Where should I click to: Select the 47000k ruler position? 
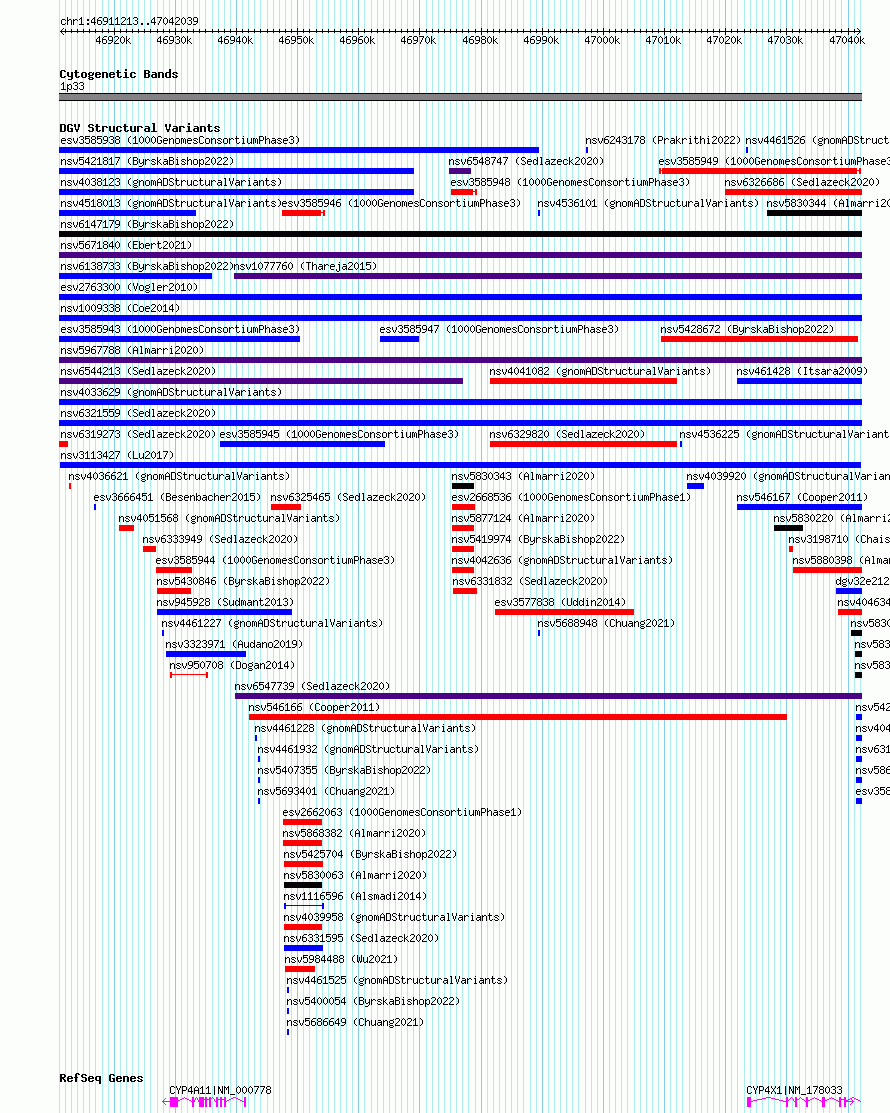coord(602,40)
